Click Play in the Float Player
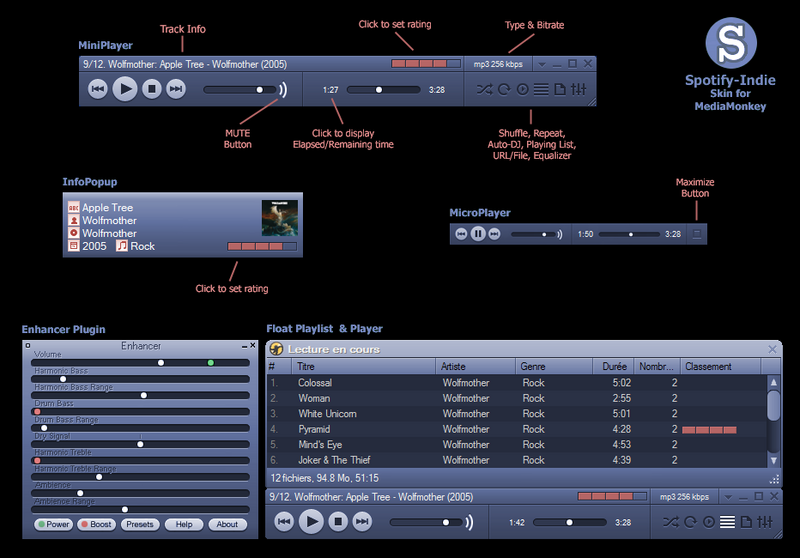Viewport: 800px width, 558px height. 311,521
